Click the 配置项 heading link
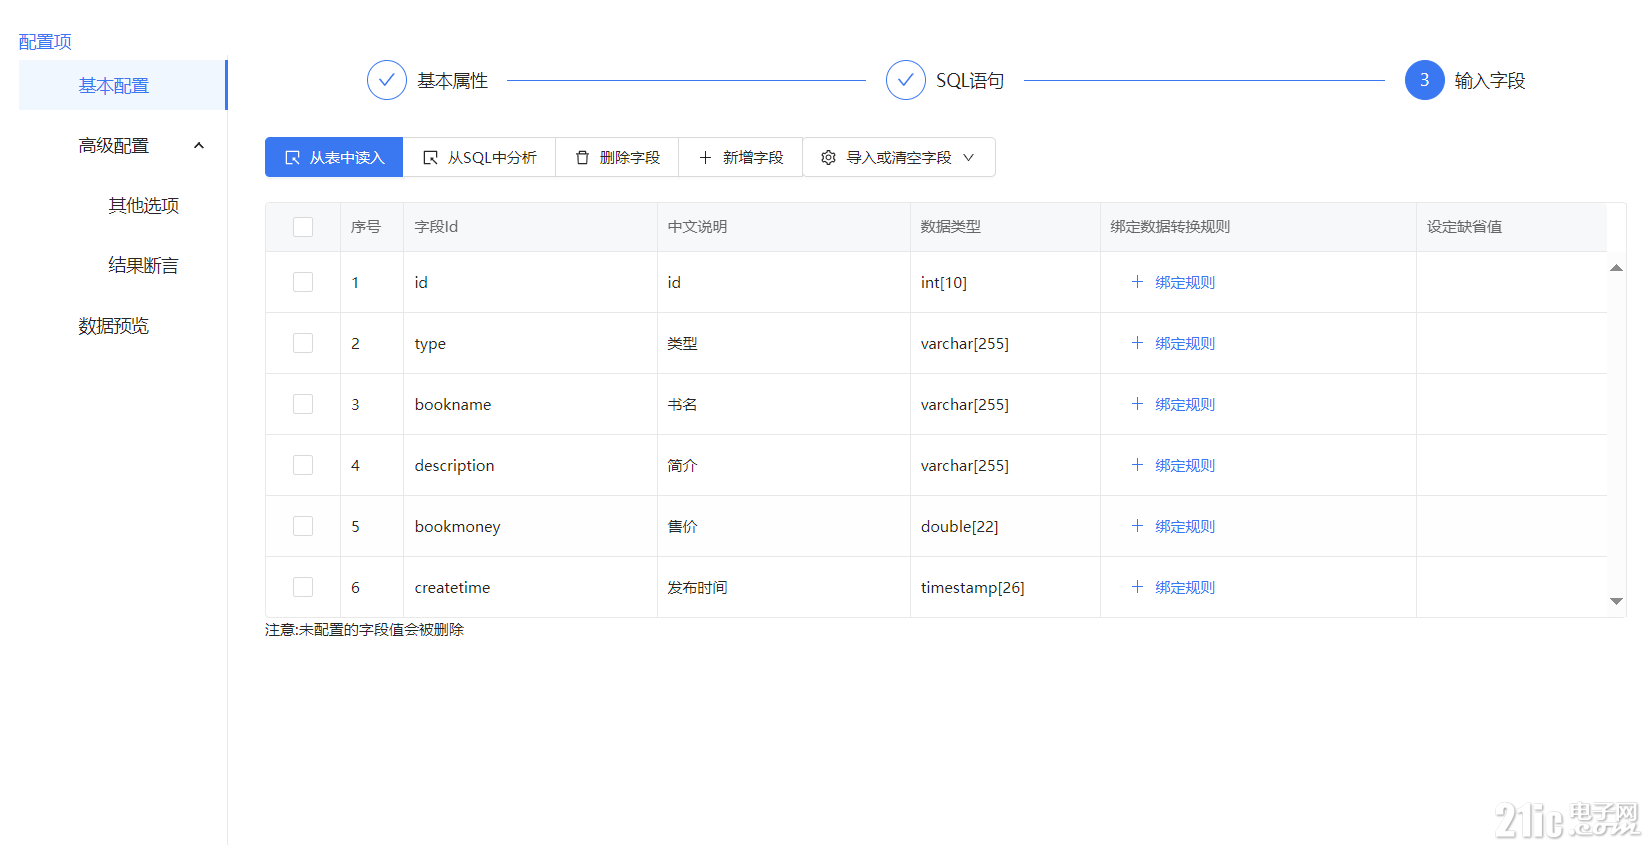The width and height of the screenshot is (1649, 845). coord(45,42)
